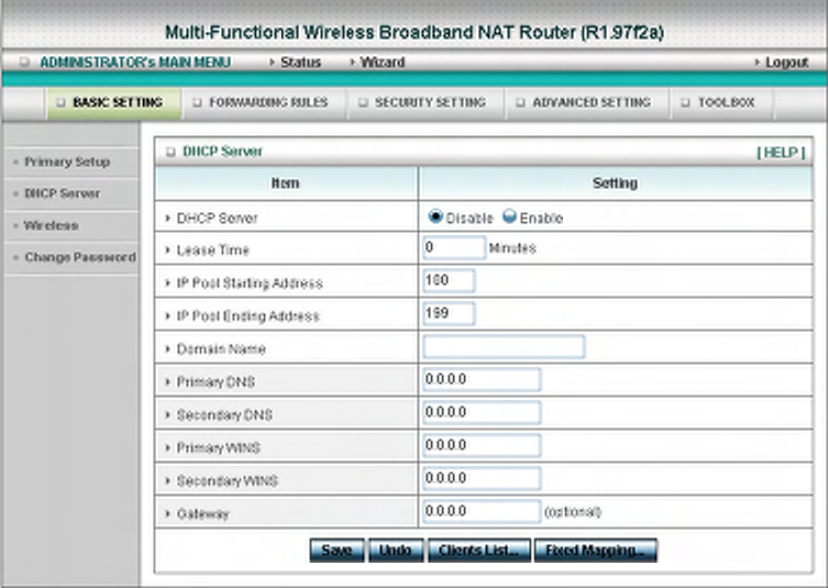Open Change Password in sidebar
The image size is (828, 588).
(80, 257)
